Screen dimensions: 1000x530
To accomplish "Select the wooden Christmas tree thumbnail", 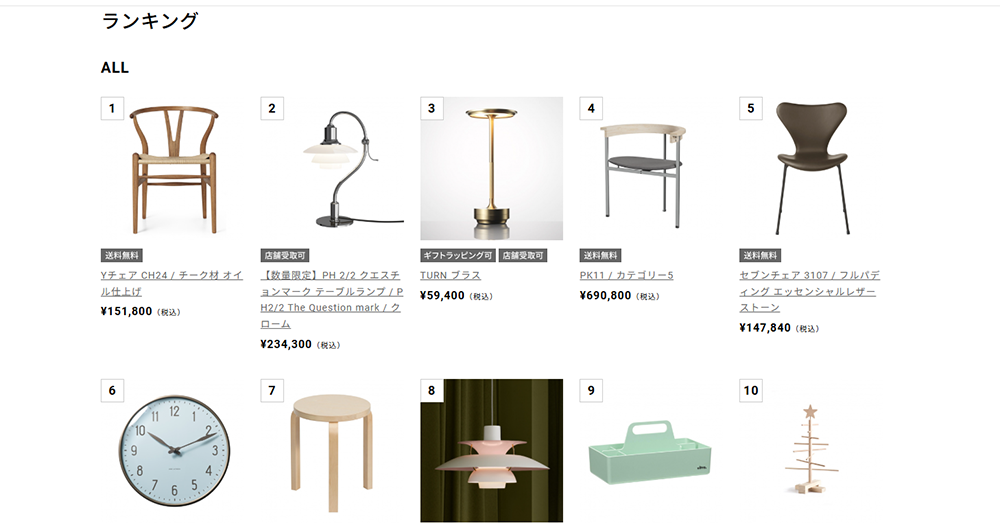I will click(x=811, y=451).
